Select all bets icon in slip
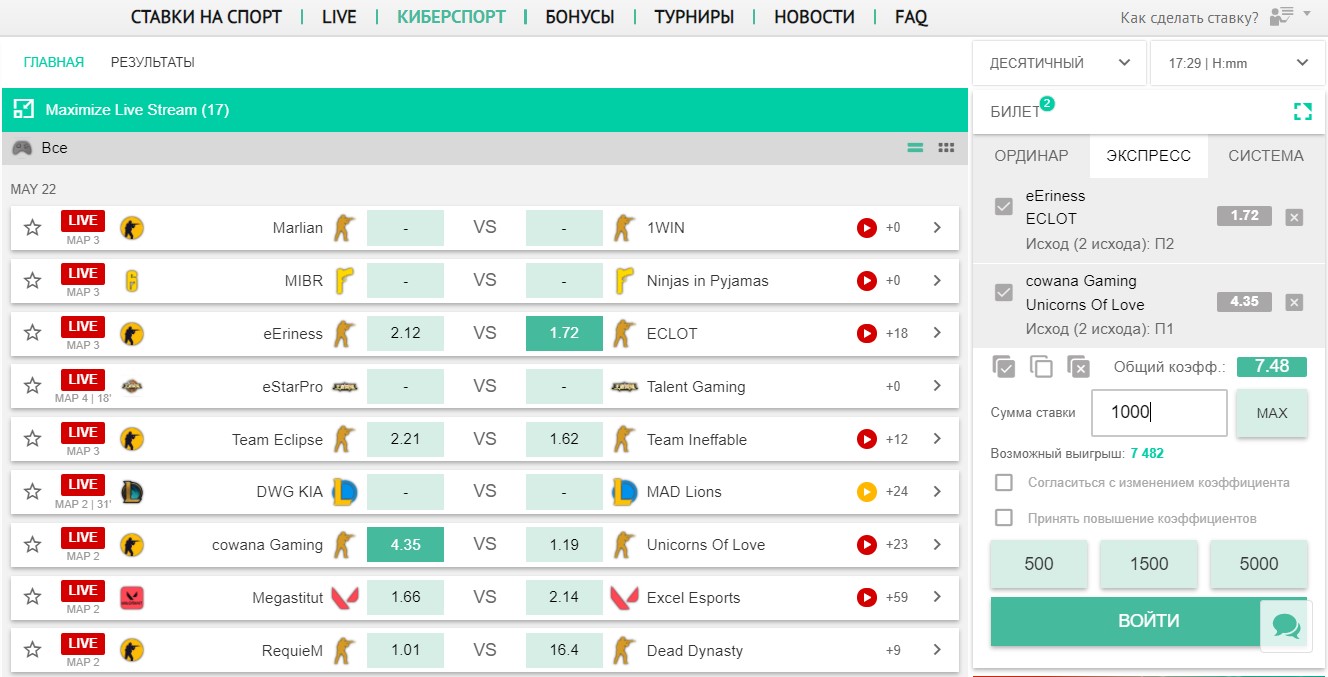 point(1005,367)
